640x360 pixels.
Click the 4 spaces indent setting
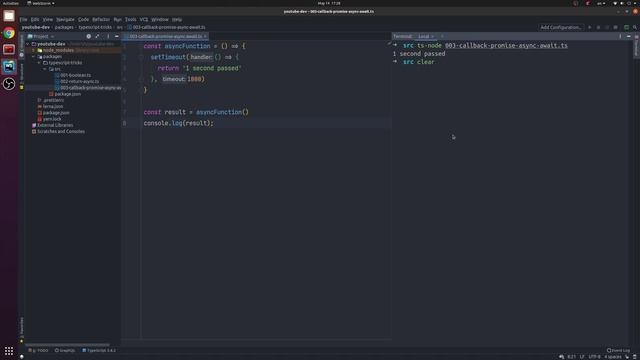coord(613,357)
